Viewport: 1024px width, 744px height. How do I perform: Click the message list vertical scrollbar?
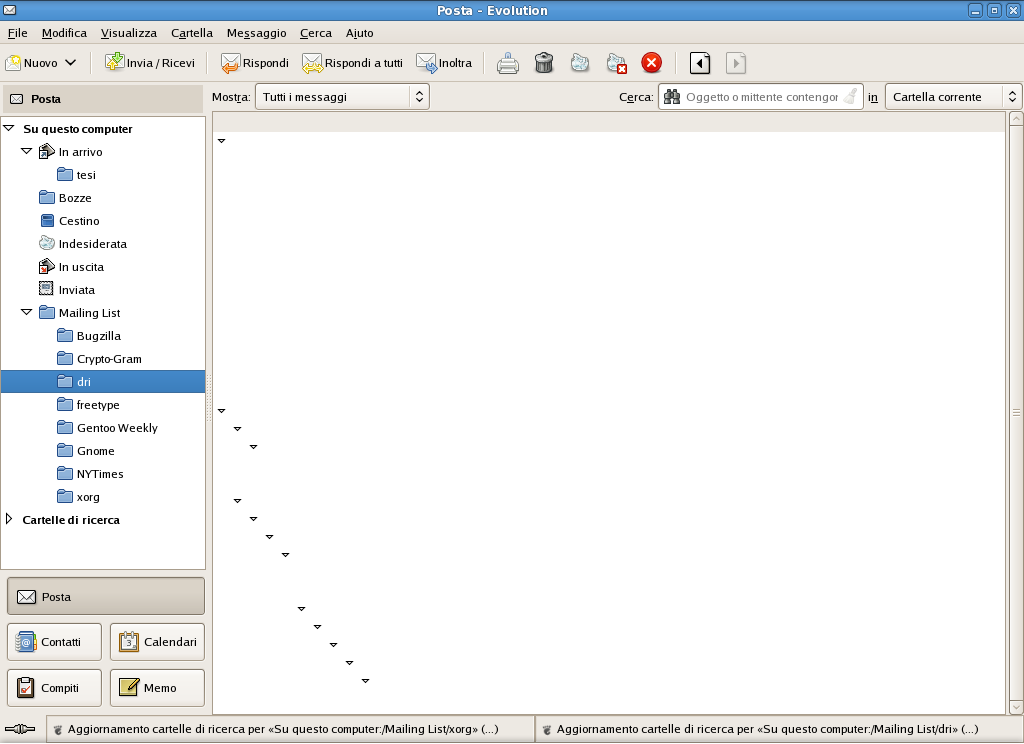point(1015,412)
